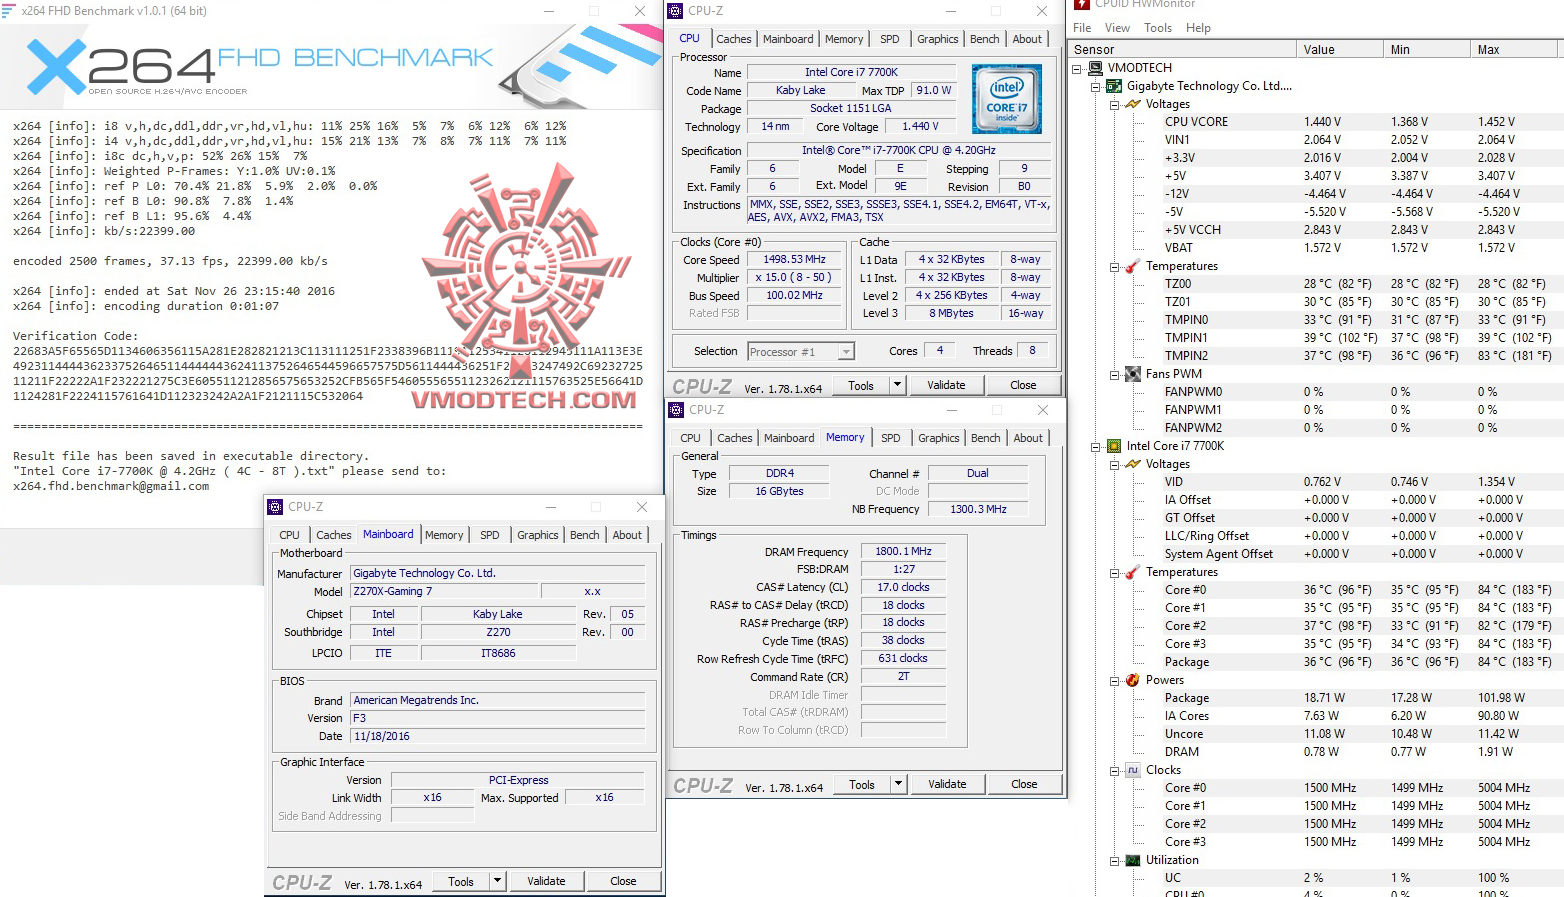Click the Name field showing Intel Core i7 7700K
This screenshot has height=897, width=1564.
851,72
